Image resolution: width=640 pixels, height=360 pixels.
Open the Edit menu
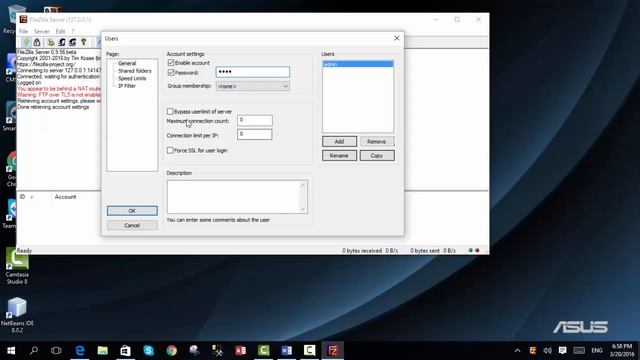[x=60, y=31]
